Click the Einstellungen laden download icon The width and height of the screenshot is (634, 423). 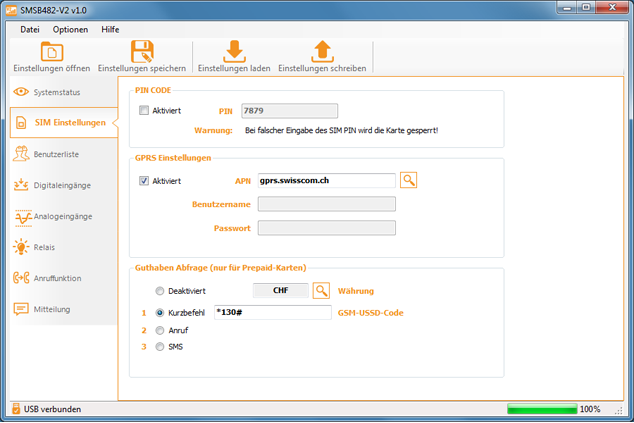[234, 52]
